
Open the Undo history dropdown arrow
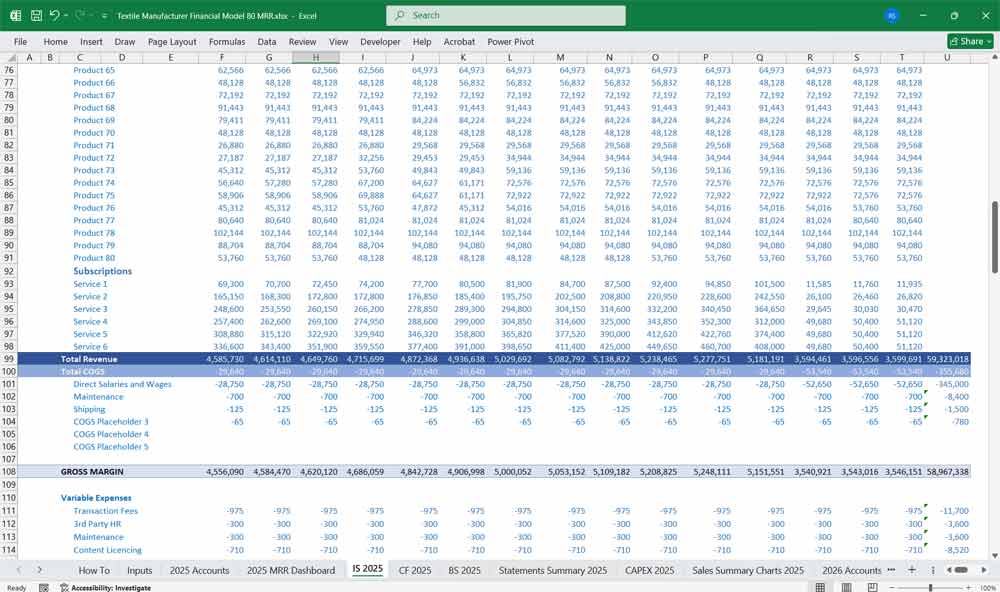pos(67,16)
